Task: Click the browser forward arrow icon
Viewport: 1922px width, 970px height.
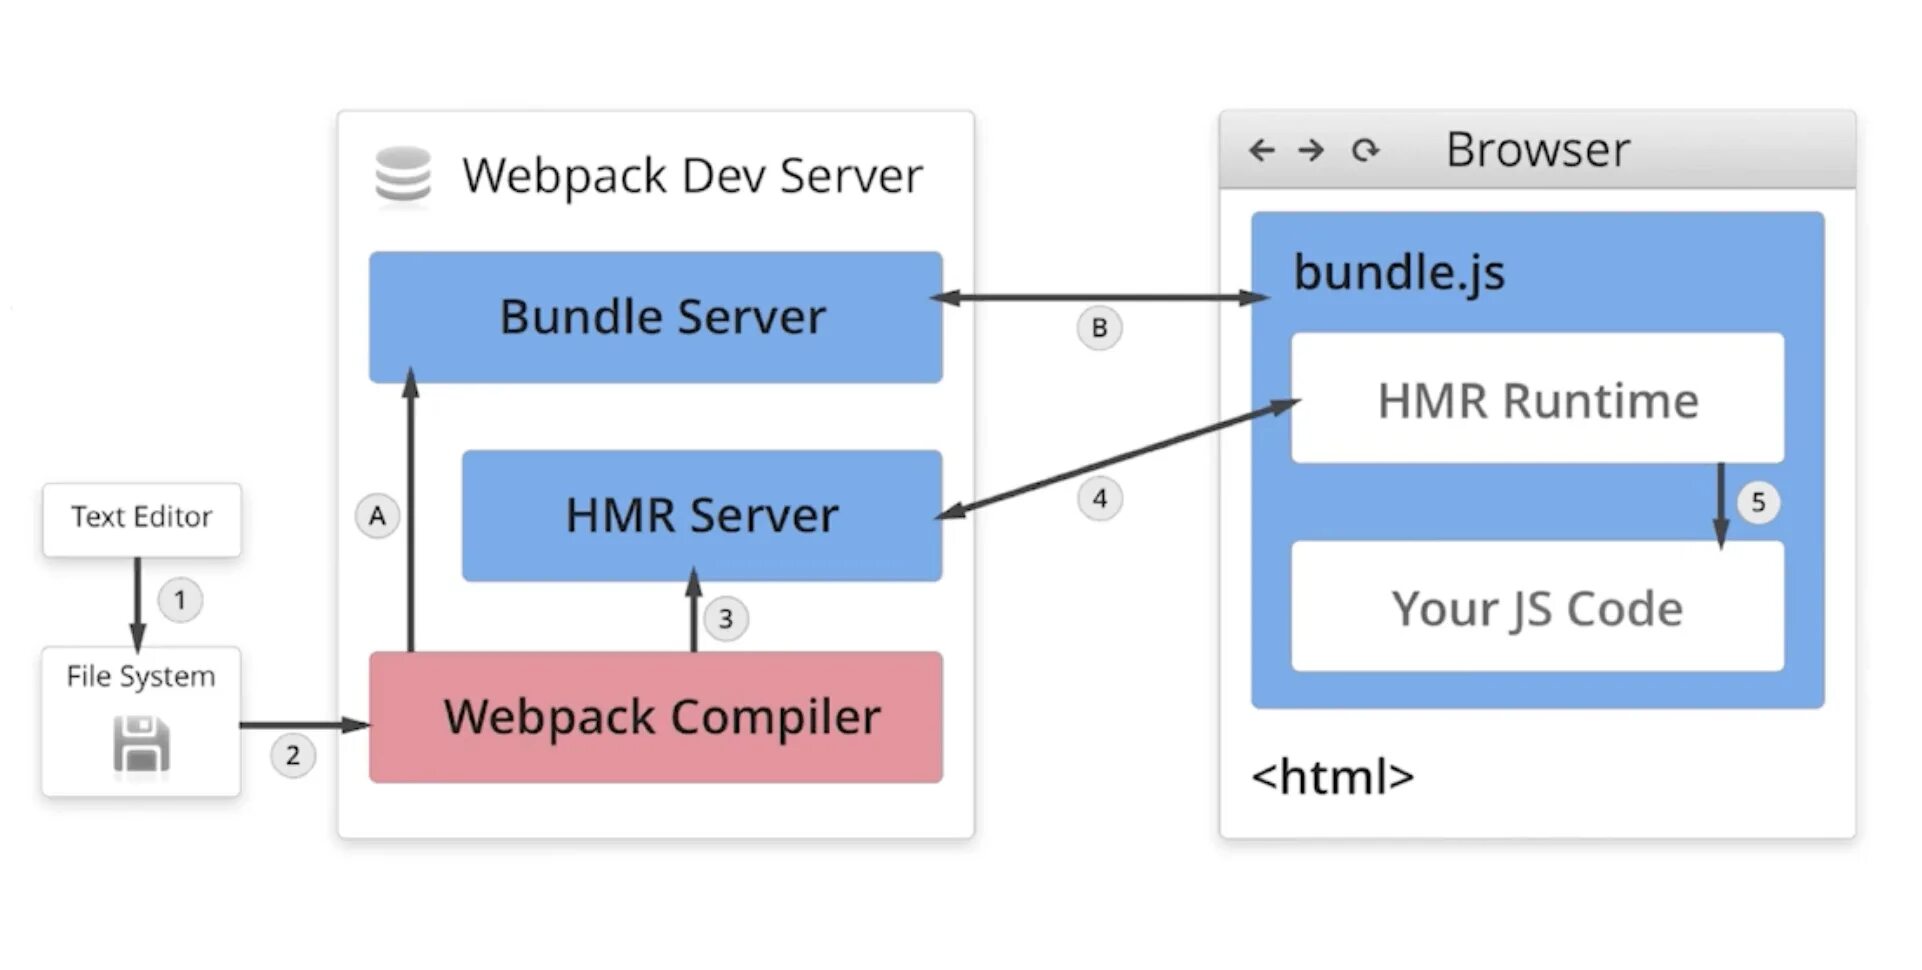Action: pos(1311,150)
